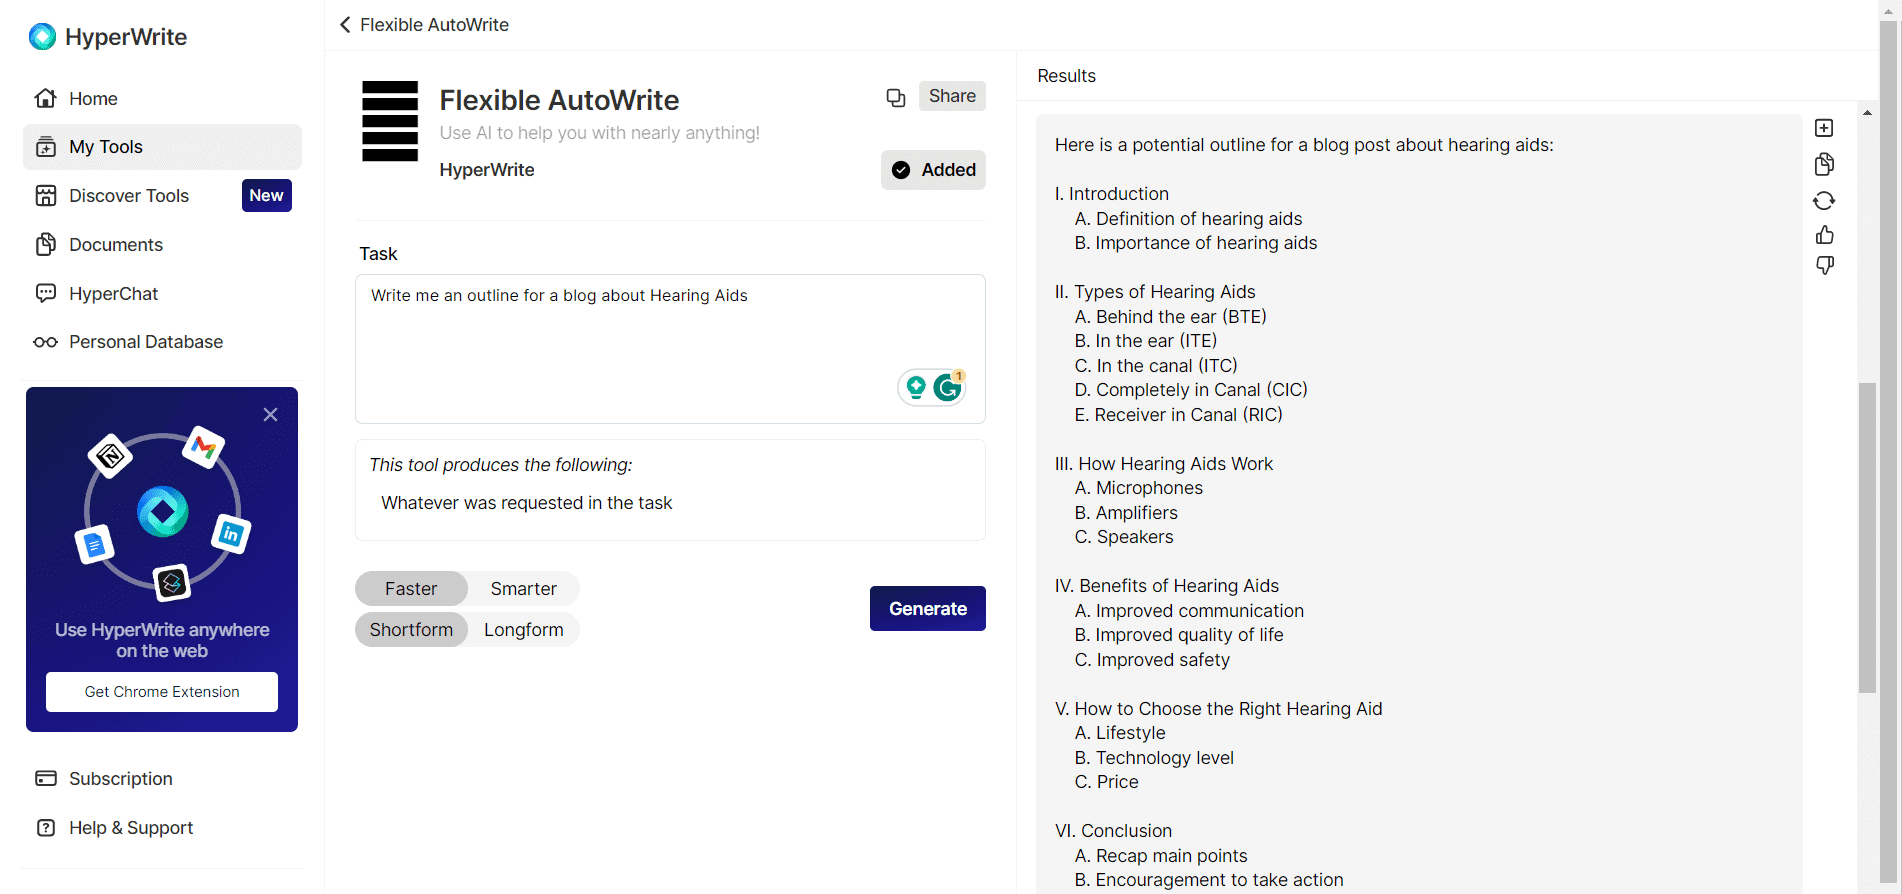Click the Grammarly icon in Task field
This screenshot has height=894, width=1902.
[948, 386]
